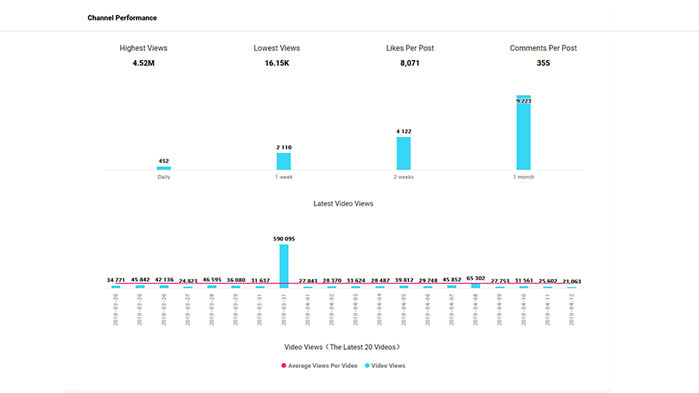Click the Daily bar showing 452

pyautogui.click(x=164, y=168)
